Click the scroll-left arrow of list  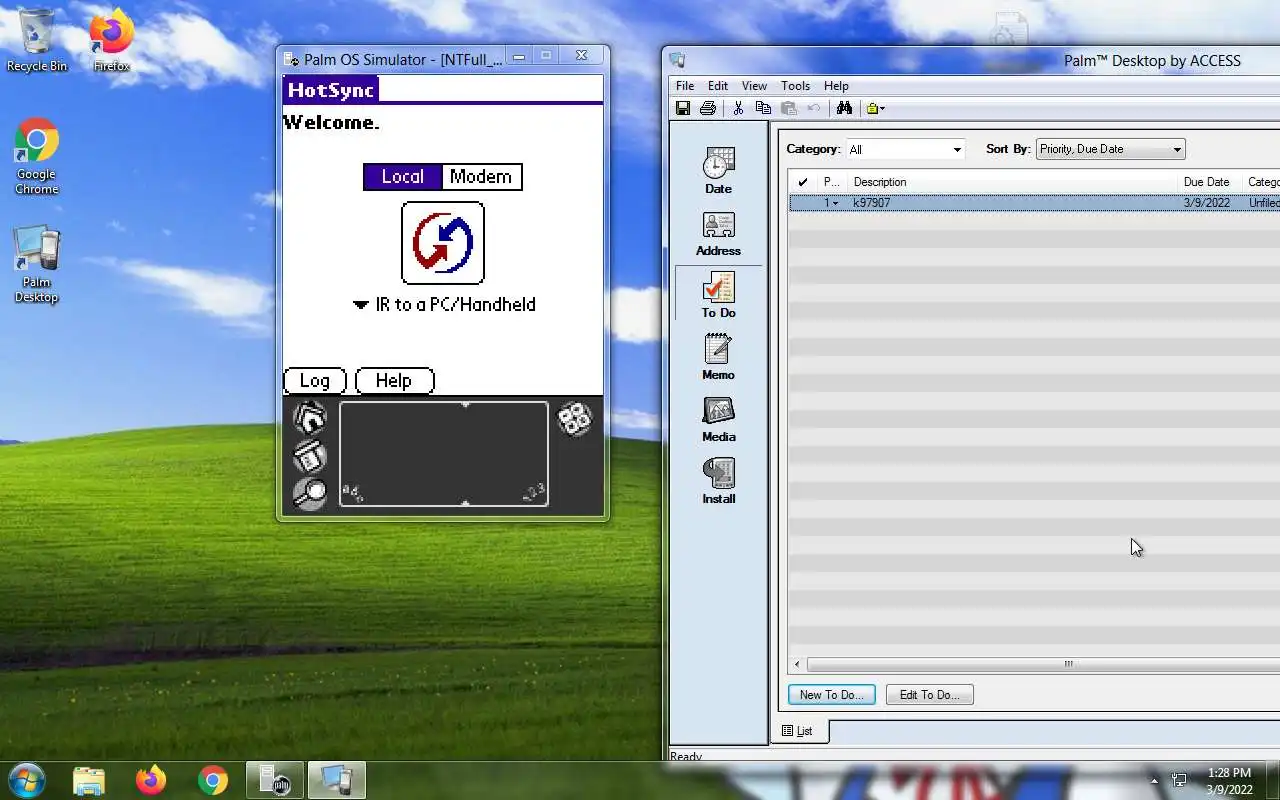click(797, 664)
